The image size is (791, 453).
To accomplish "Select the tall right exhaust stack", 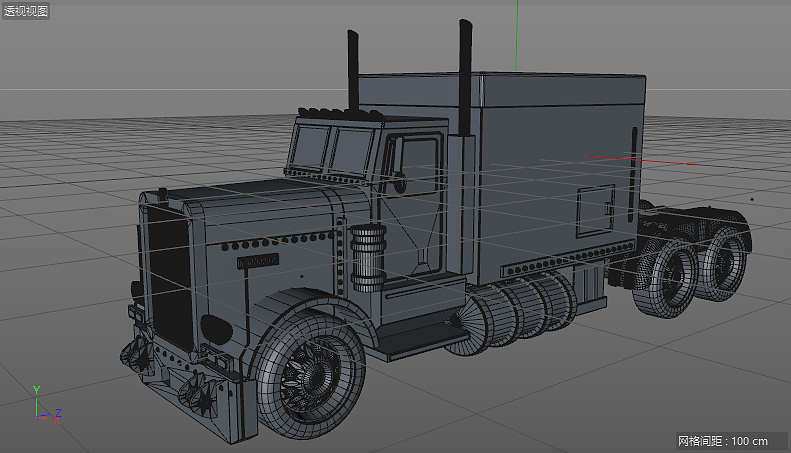I will pos(466,78).
